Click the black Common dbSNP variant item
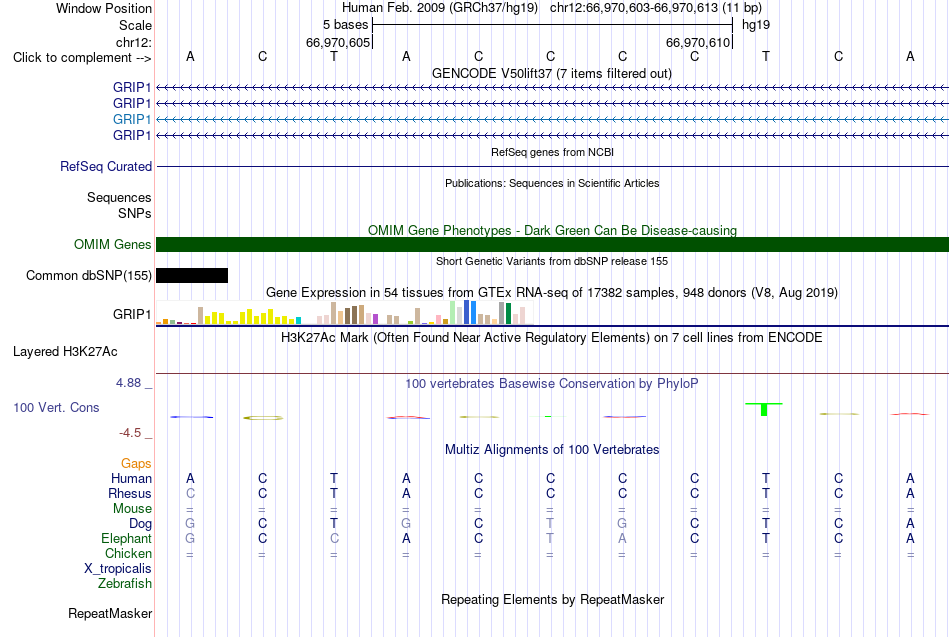Image resolution: width=950 pixels, height=637 pixels. pos(192,276)
